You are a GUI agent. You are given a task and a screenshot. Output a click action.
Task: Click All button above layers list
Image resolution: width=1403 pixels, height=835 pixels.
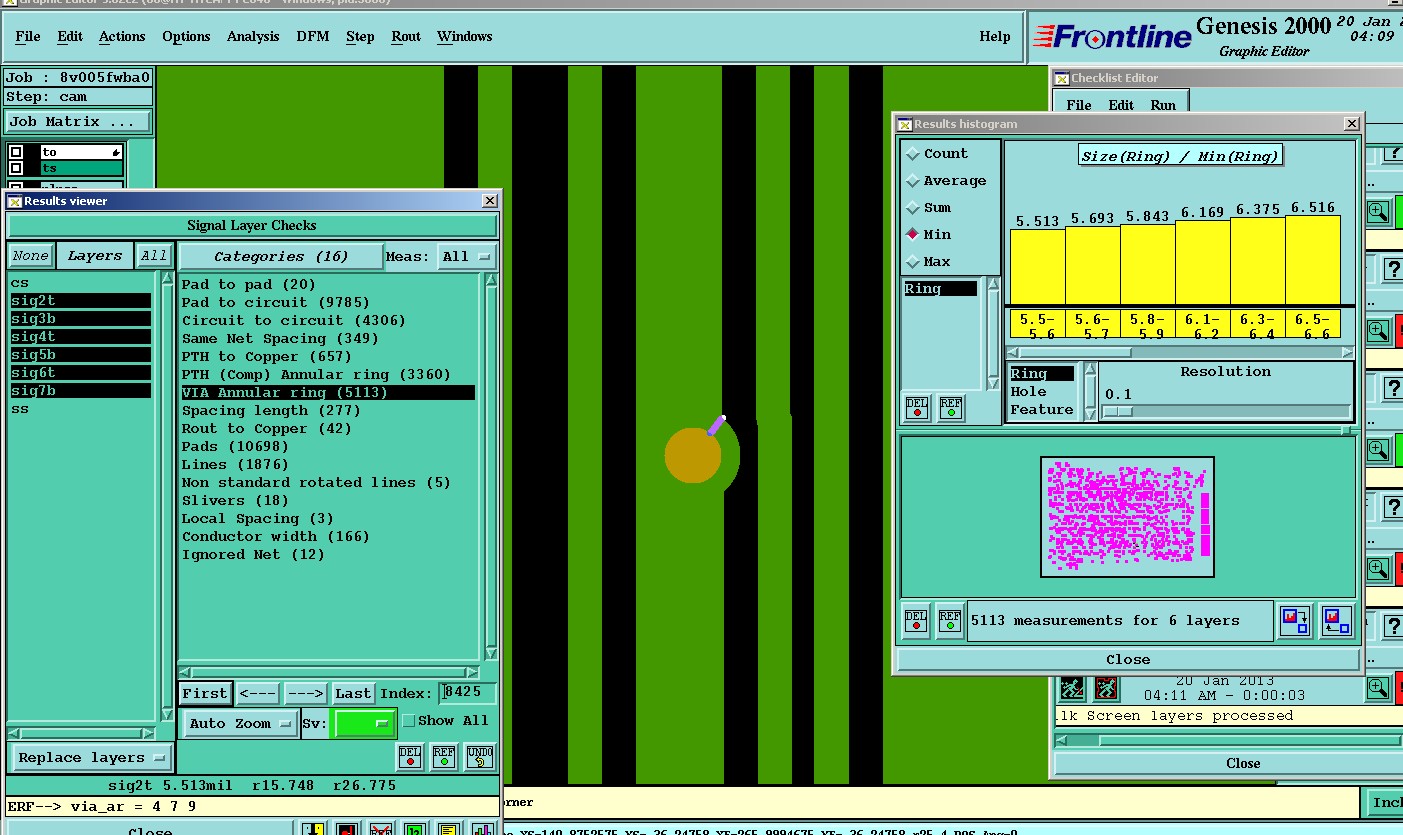[154, 256]
